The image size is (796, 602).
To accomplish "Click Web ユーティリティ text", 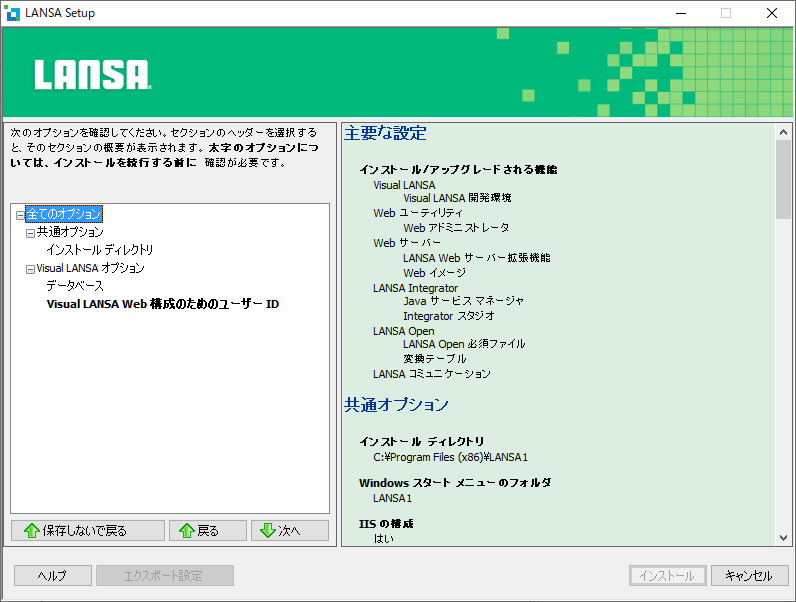I will [x=418, y=213].
